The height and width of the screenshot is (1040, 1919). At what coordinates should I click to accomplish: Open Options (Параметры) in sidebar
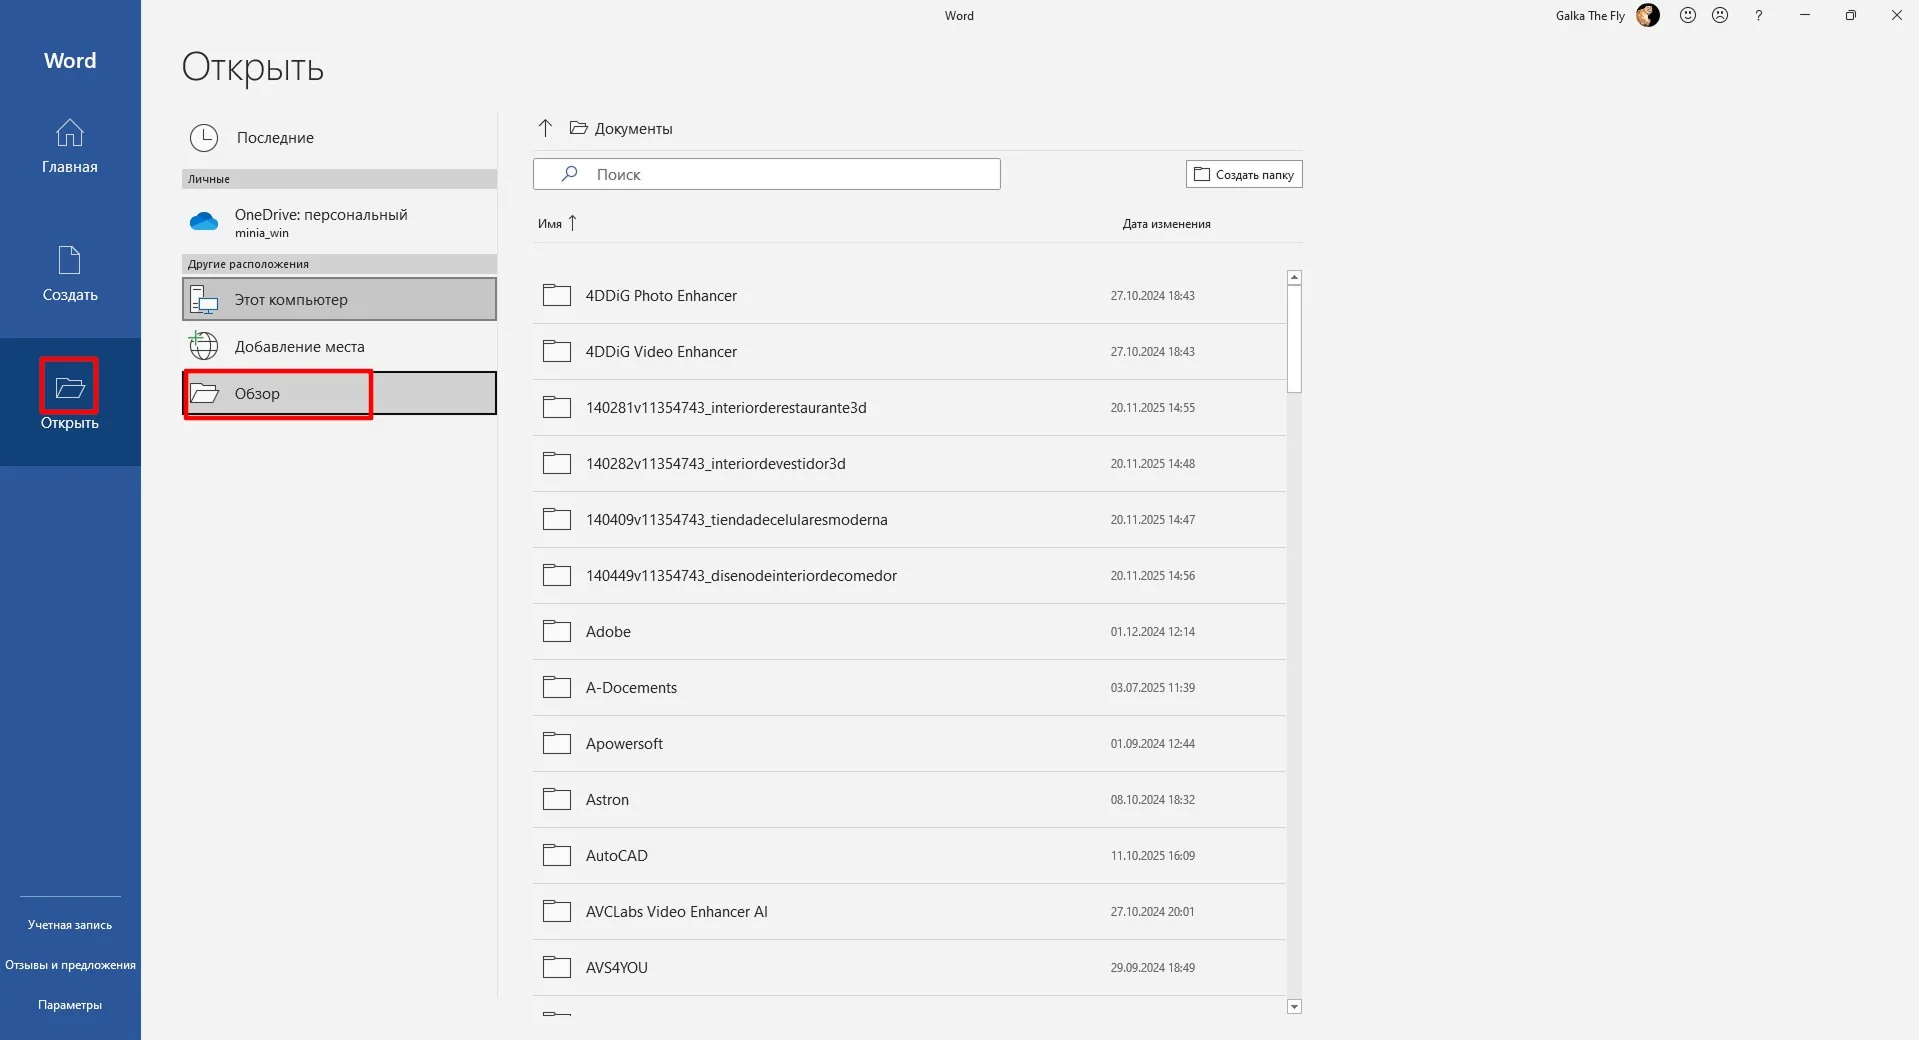pyautogui.click(x=70, y=1005)
